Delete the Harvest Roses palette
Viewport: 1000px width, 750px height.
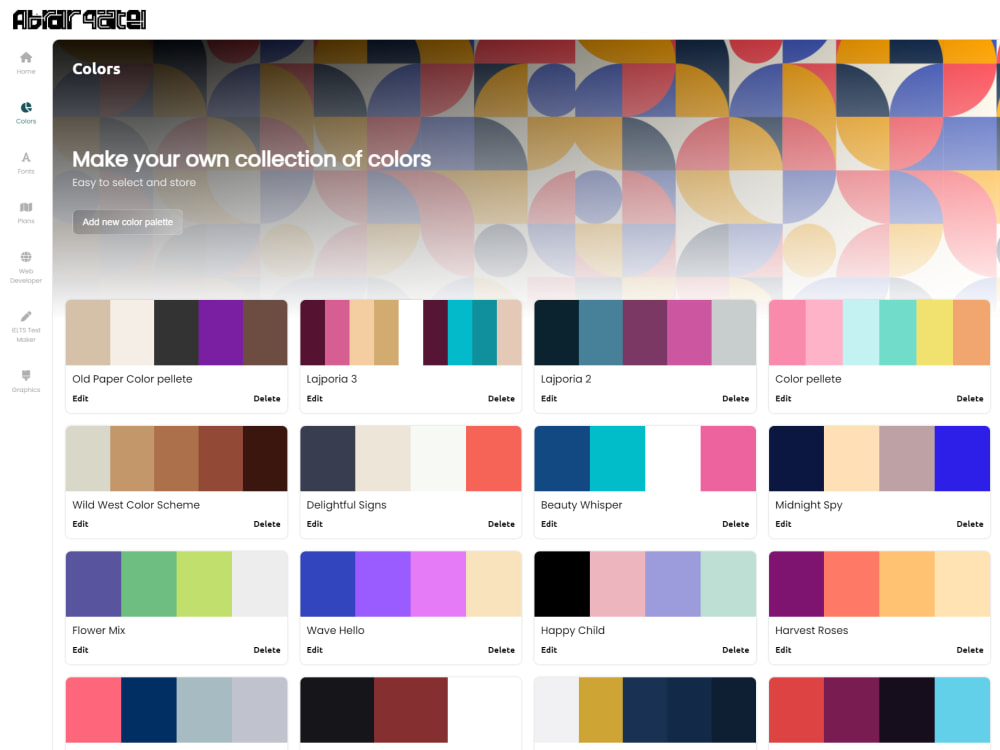tap(970, 650)
